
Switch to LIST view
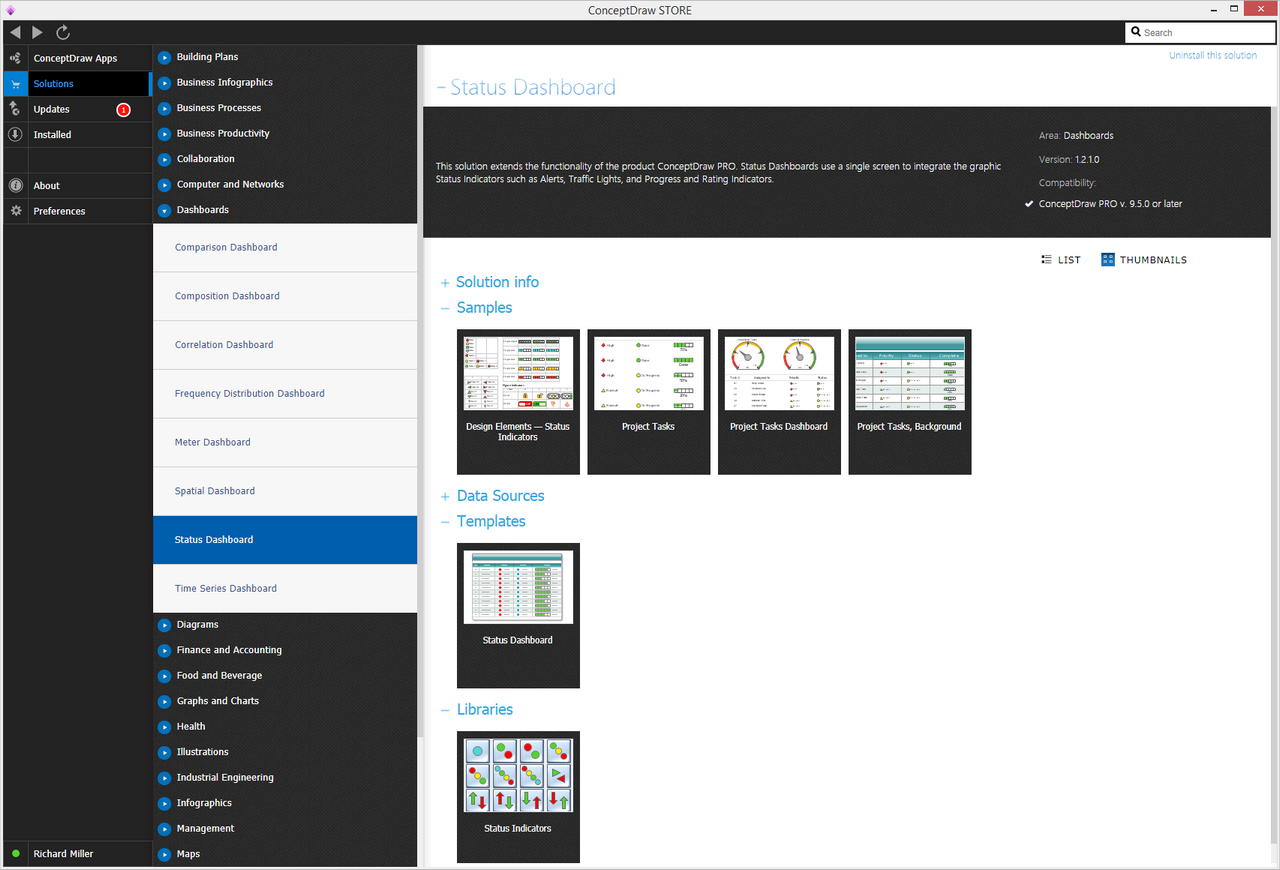pos(1060,259)
